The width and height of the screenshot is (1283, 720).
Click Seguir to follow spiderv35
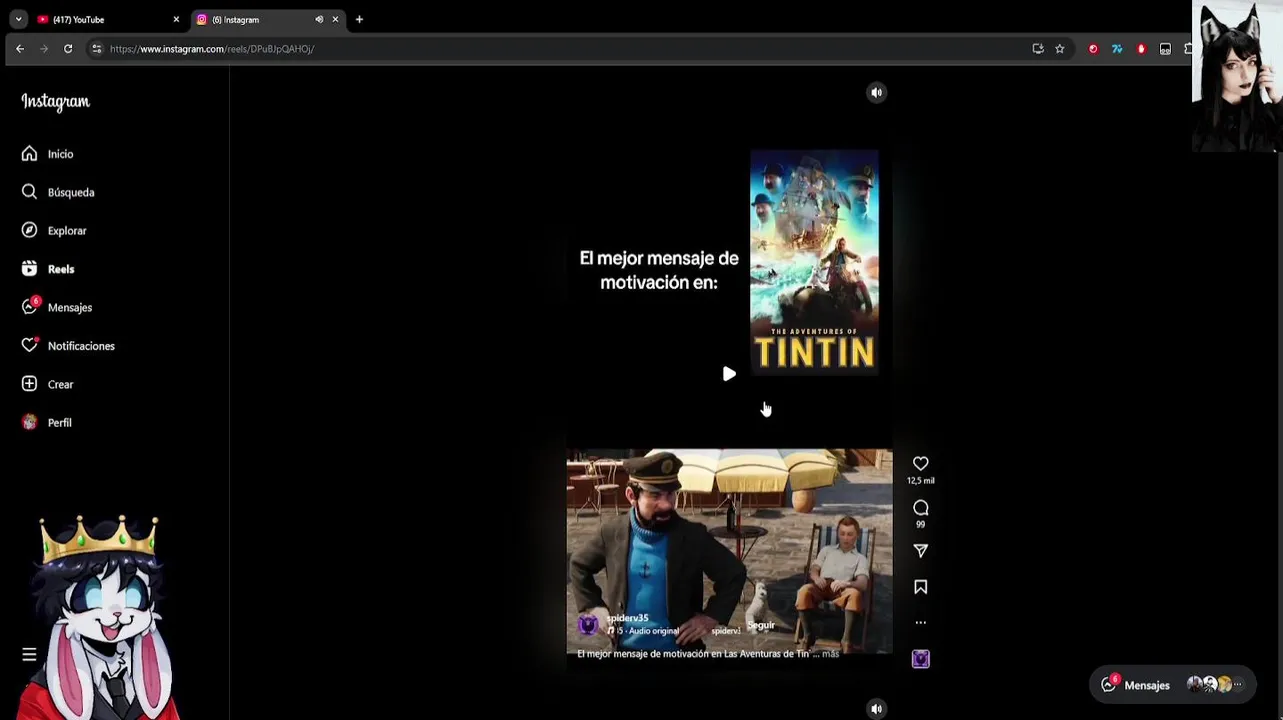pos(761,625)
